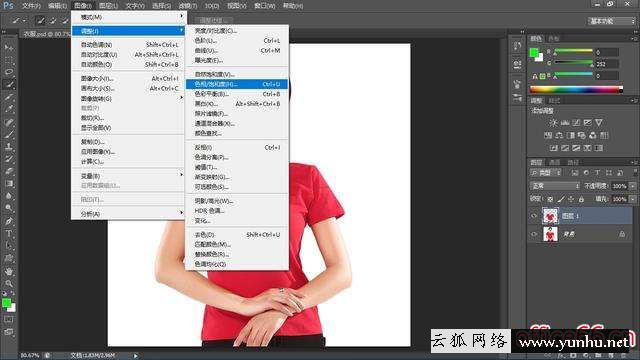Viewport: 640px width, 360px height.
Task: Open the 文件 File menu
Action: [31, 6]
